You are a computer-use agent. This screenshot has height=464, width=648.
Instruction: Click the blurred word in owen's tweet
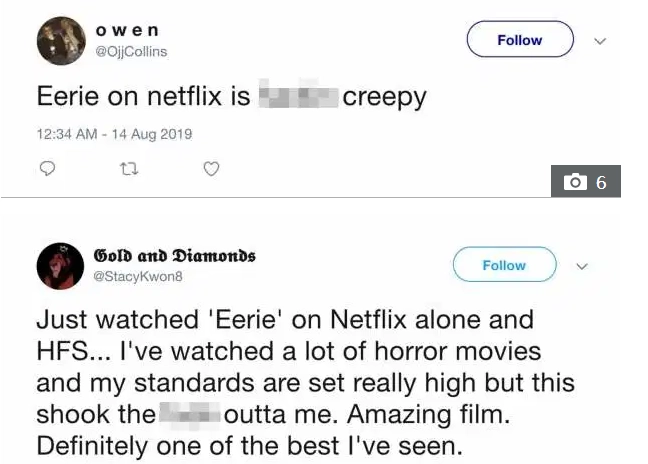pyautogui.click(x=298, y=97)
